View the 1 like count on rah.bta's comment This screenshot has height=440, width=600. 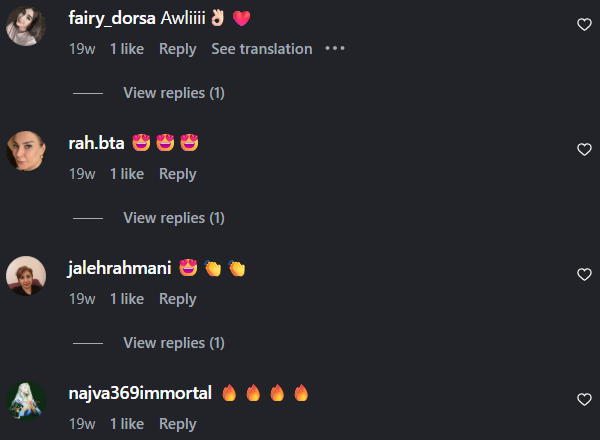[127, 174]
